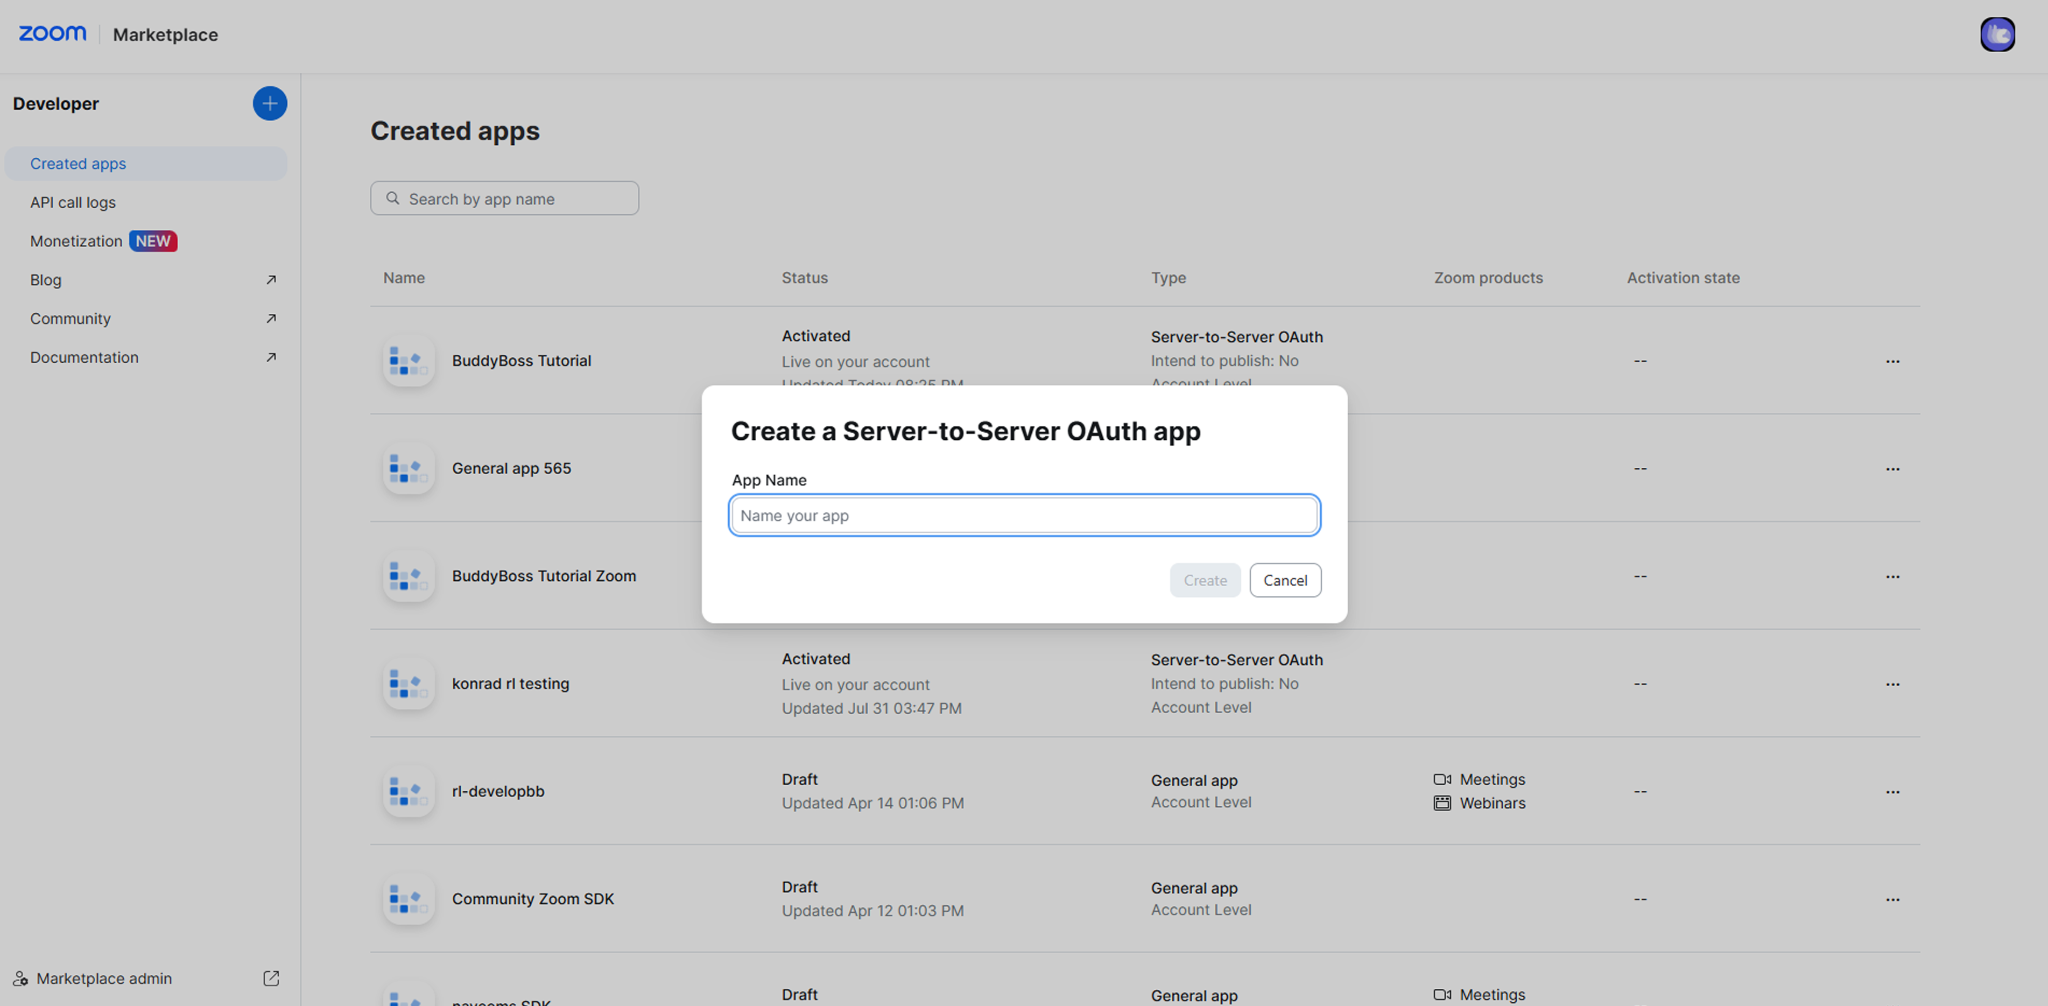Click the Marketplace admin person icon
2048x1006 pixels.
coord(20,978)
